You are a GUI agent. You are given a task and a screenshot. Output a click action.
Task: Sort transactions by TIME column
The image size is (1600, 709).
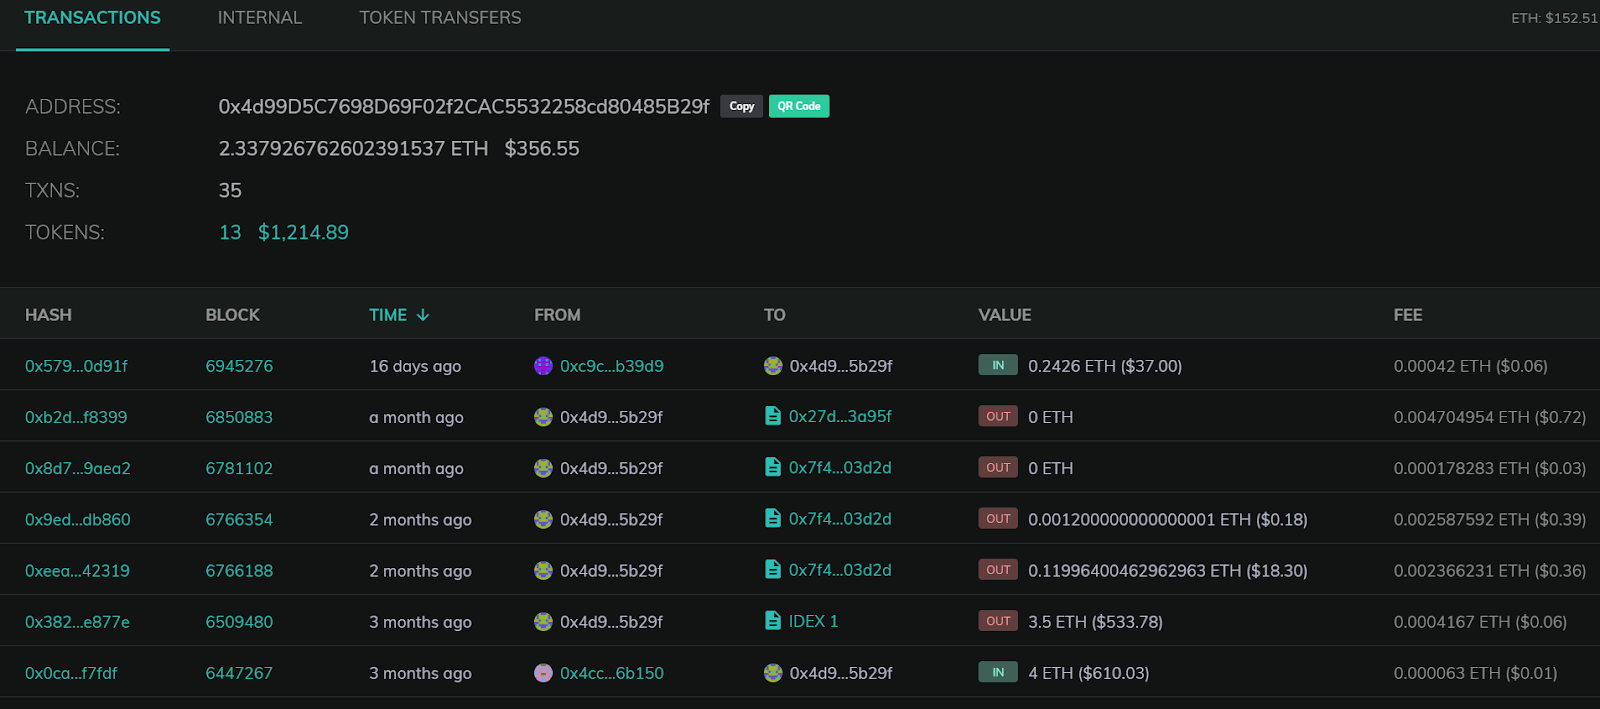pyautogui.click(x=388, y=315)
